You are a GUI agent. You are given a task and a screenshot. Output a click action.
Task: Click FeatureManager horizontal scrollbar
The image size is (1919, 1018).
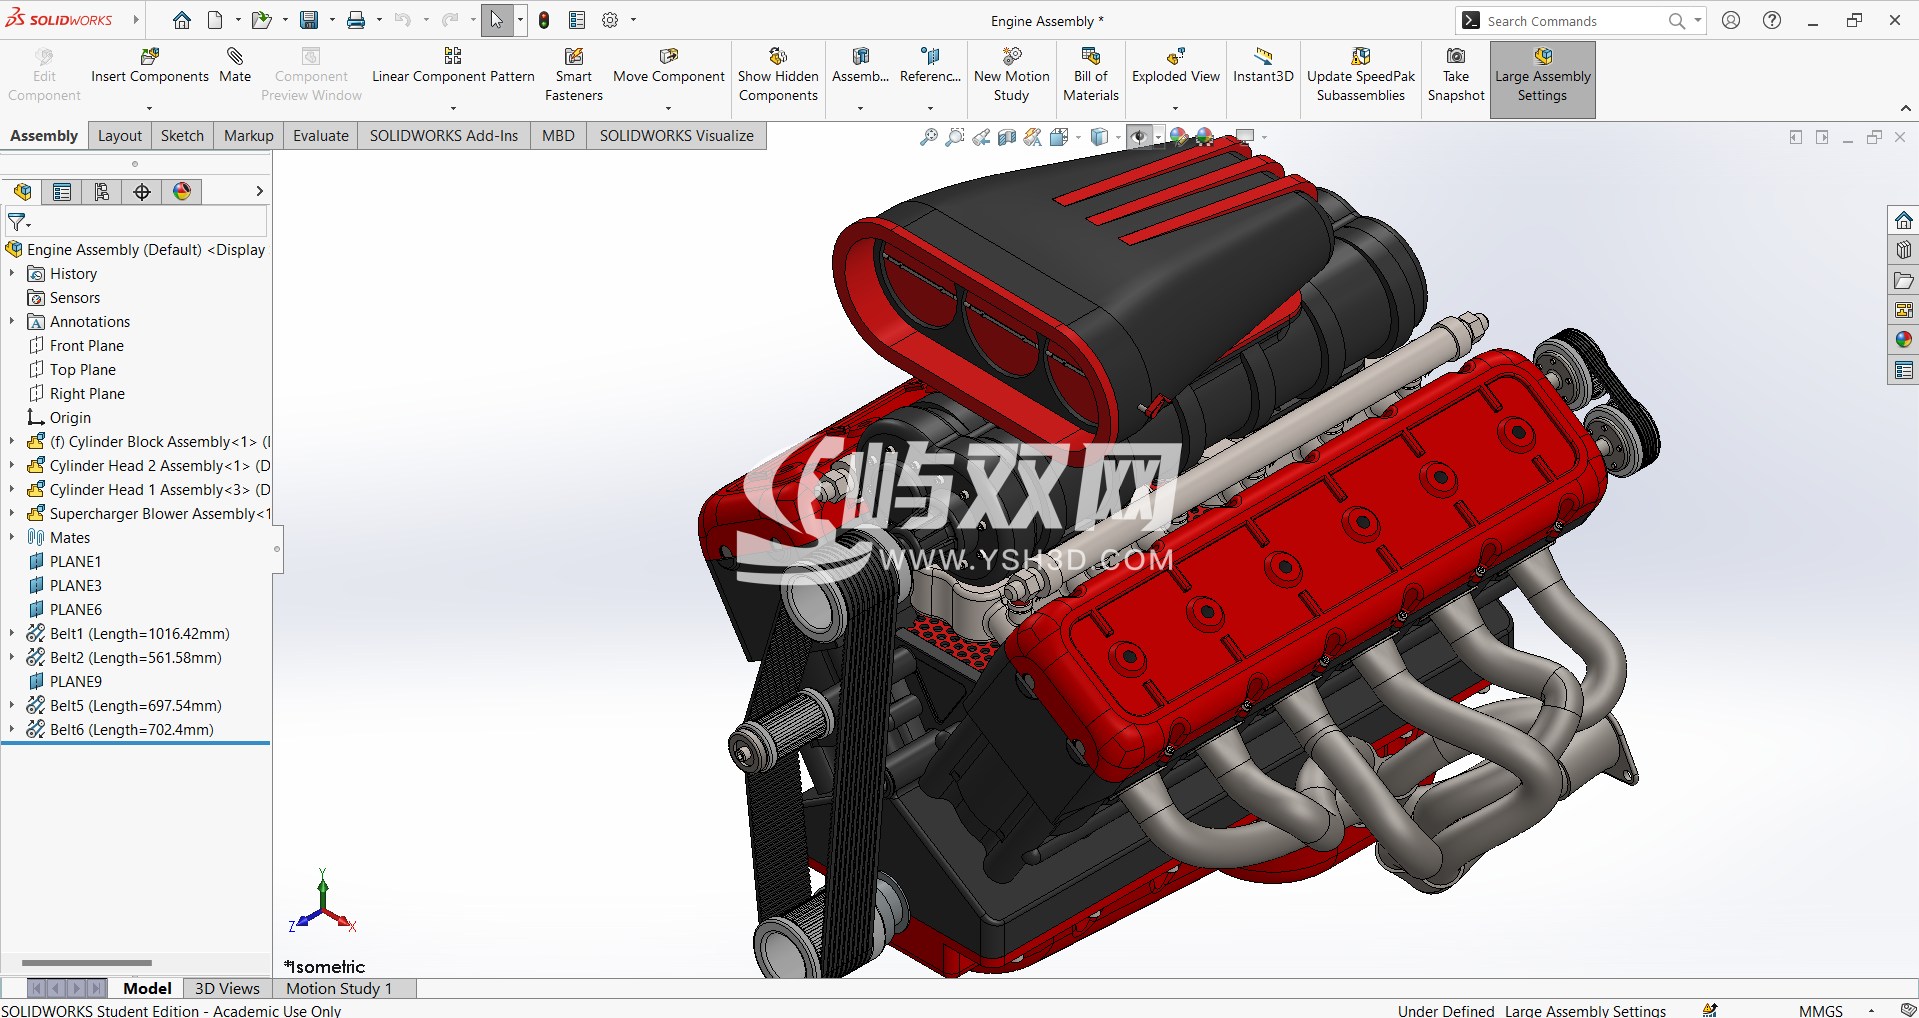tap(87, 963)
